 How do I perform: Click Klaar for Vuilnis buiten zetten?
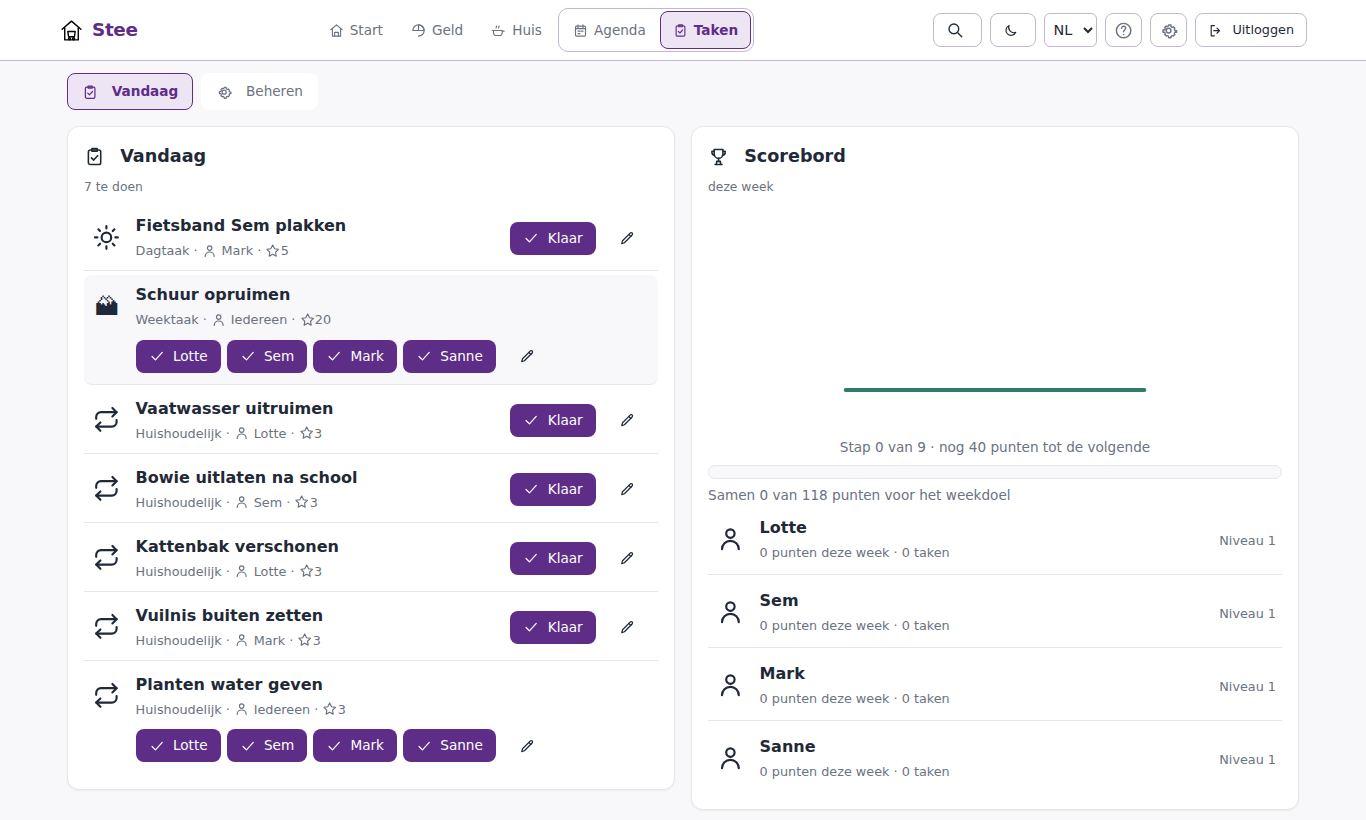tap(553, 627)
